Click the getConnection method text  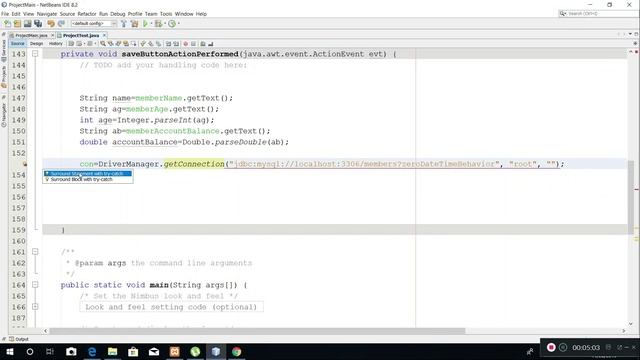pyautogui.click(x=194, y=164)
